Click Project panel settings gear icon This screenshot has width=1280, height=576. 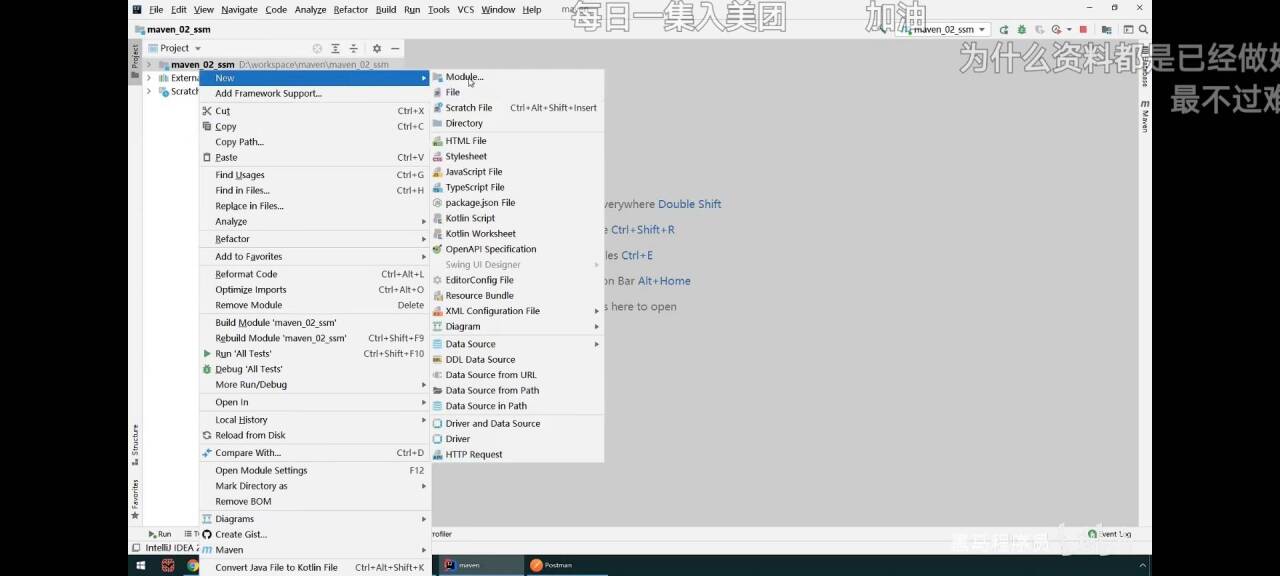pos(377,48)
